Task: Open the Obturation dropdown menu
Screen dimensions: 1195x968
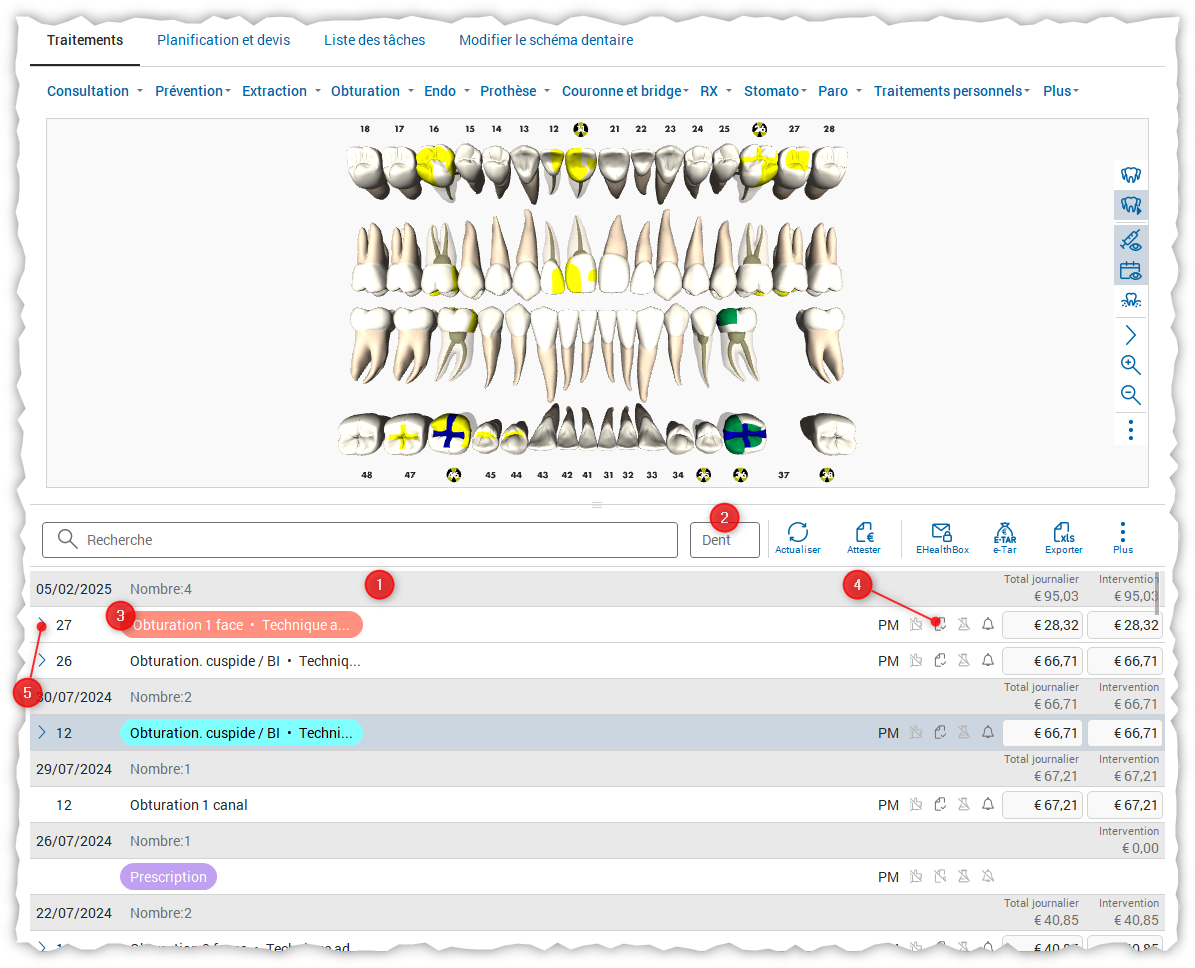Action: pyautogui.click(x=372, y=91)
